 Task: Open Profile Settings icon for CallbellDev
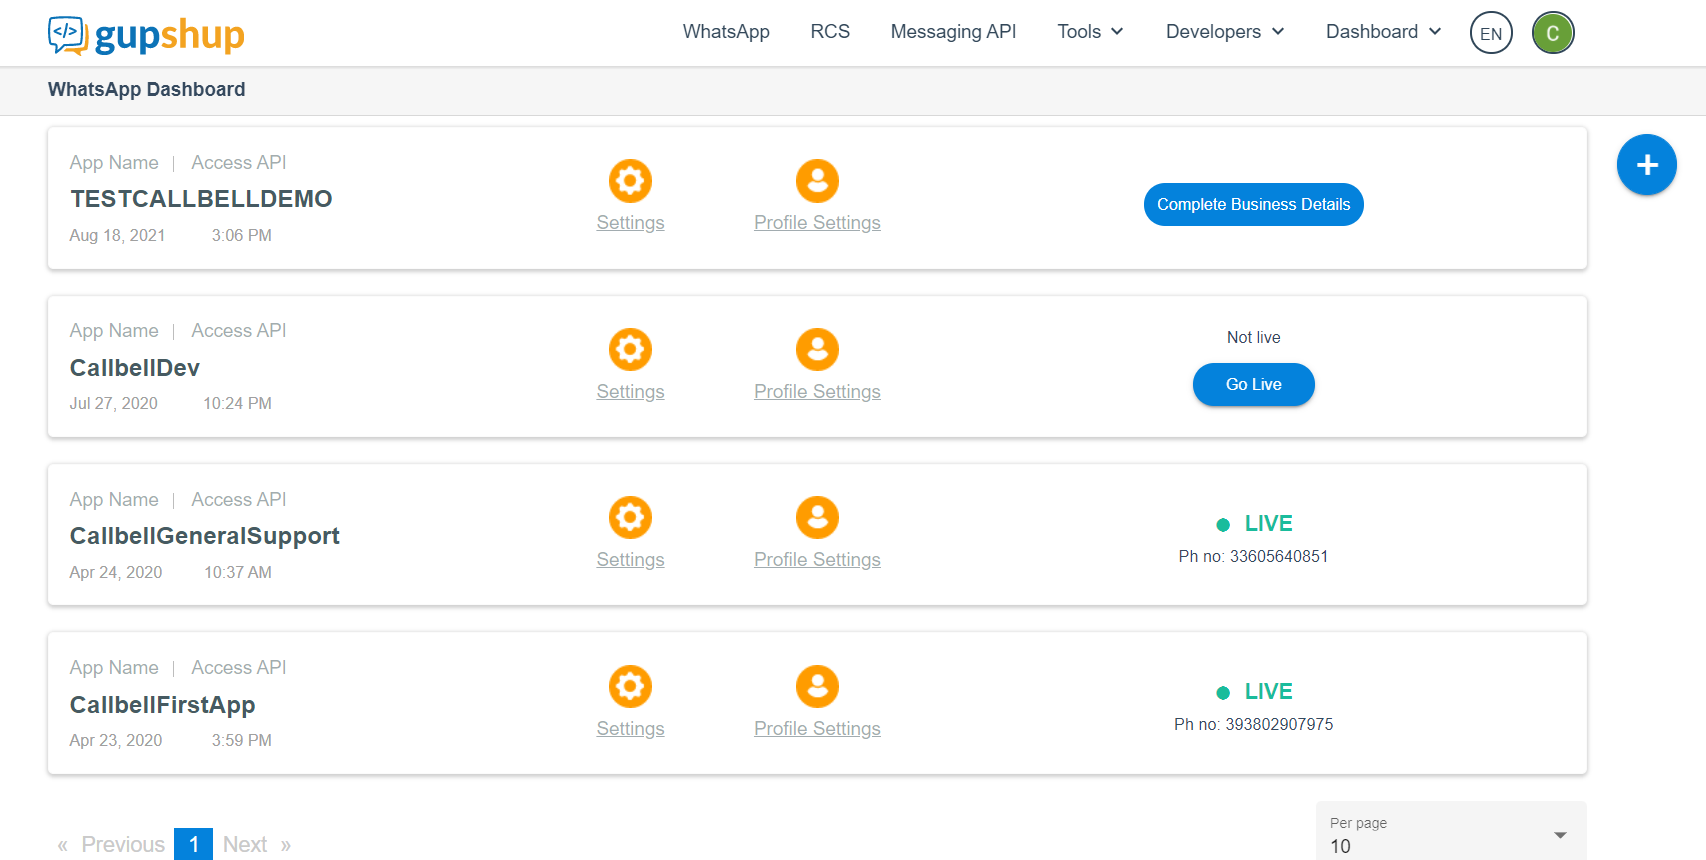[817, 349]
